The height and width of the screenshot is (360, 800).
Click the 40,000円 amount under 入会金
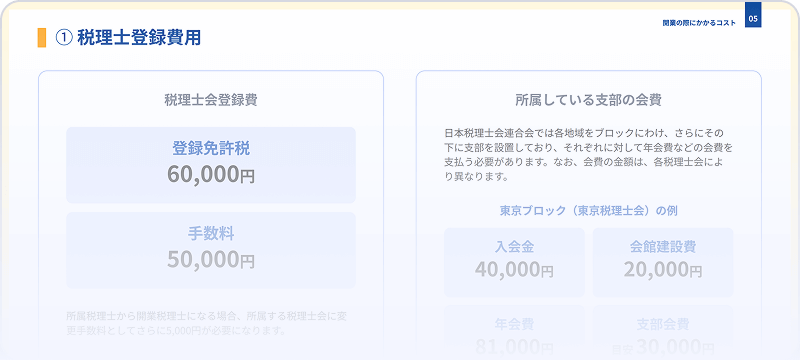514,269
